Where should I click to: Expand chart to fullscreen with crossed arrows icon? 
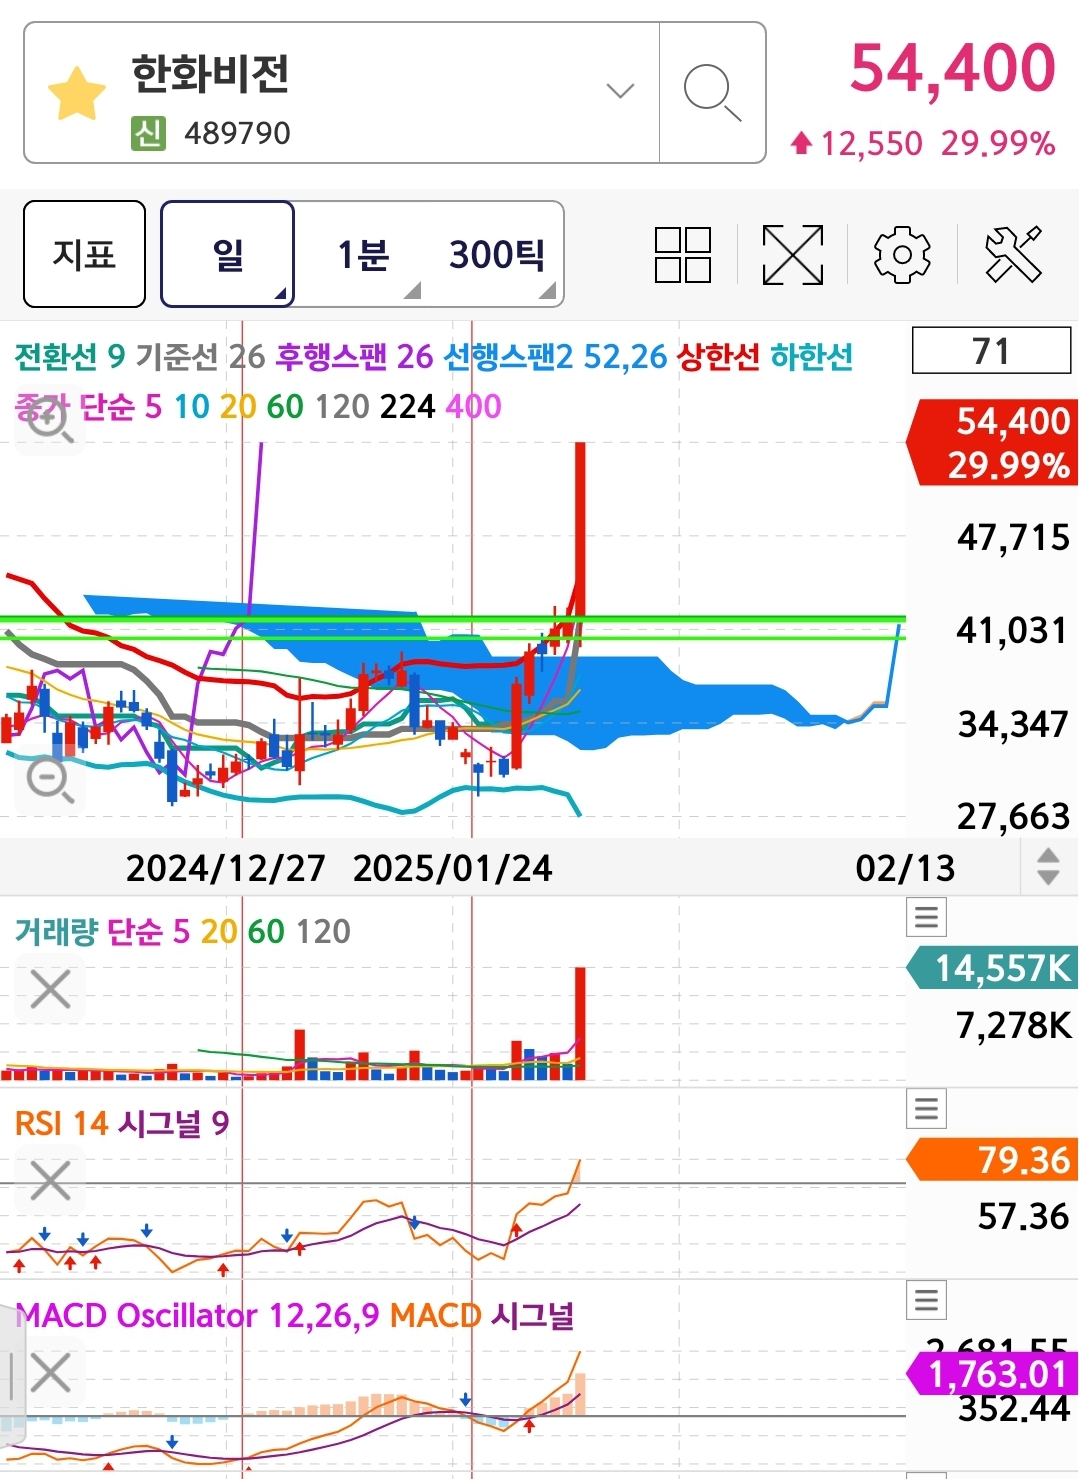point(793,255)
